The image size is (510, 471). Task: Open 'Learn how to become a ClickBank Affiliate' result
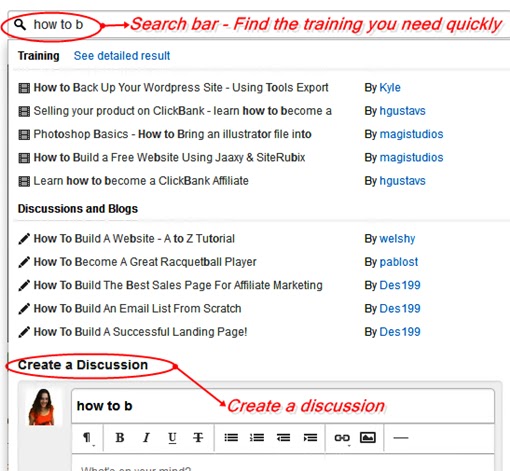point(141,181)
